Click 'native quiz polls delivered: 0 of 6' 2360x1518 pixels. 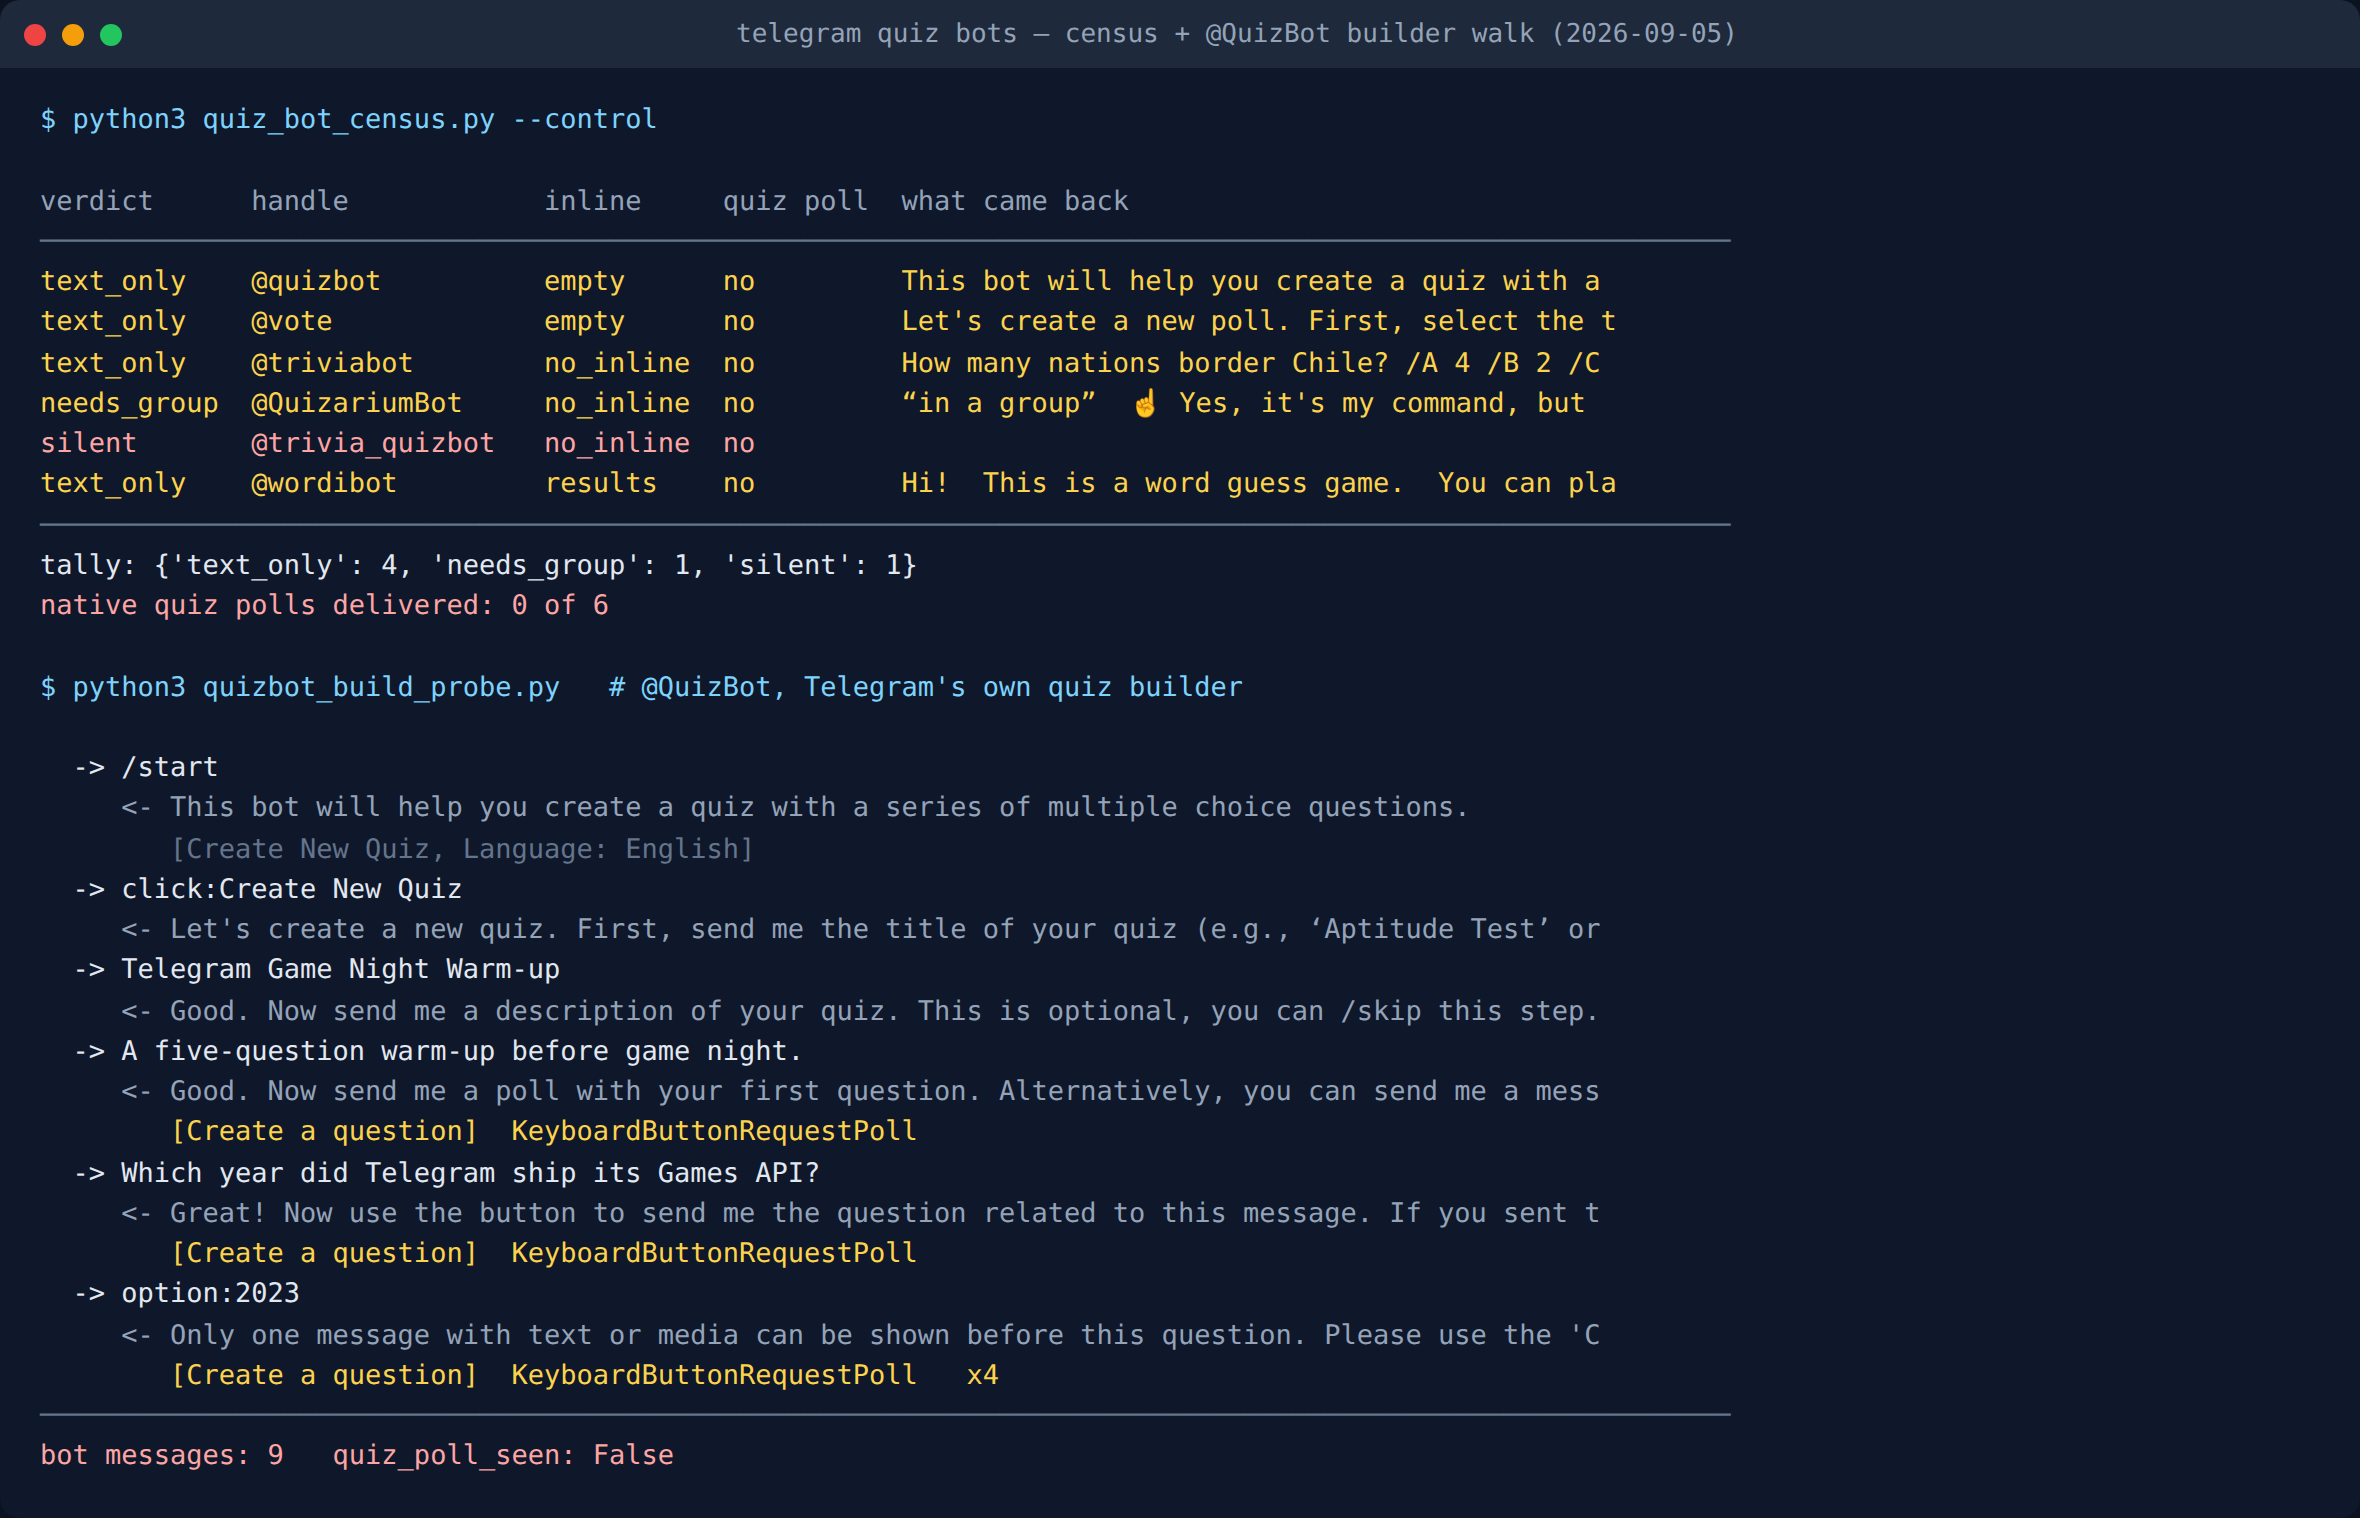[x=325, y=605]
